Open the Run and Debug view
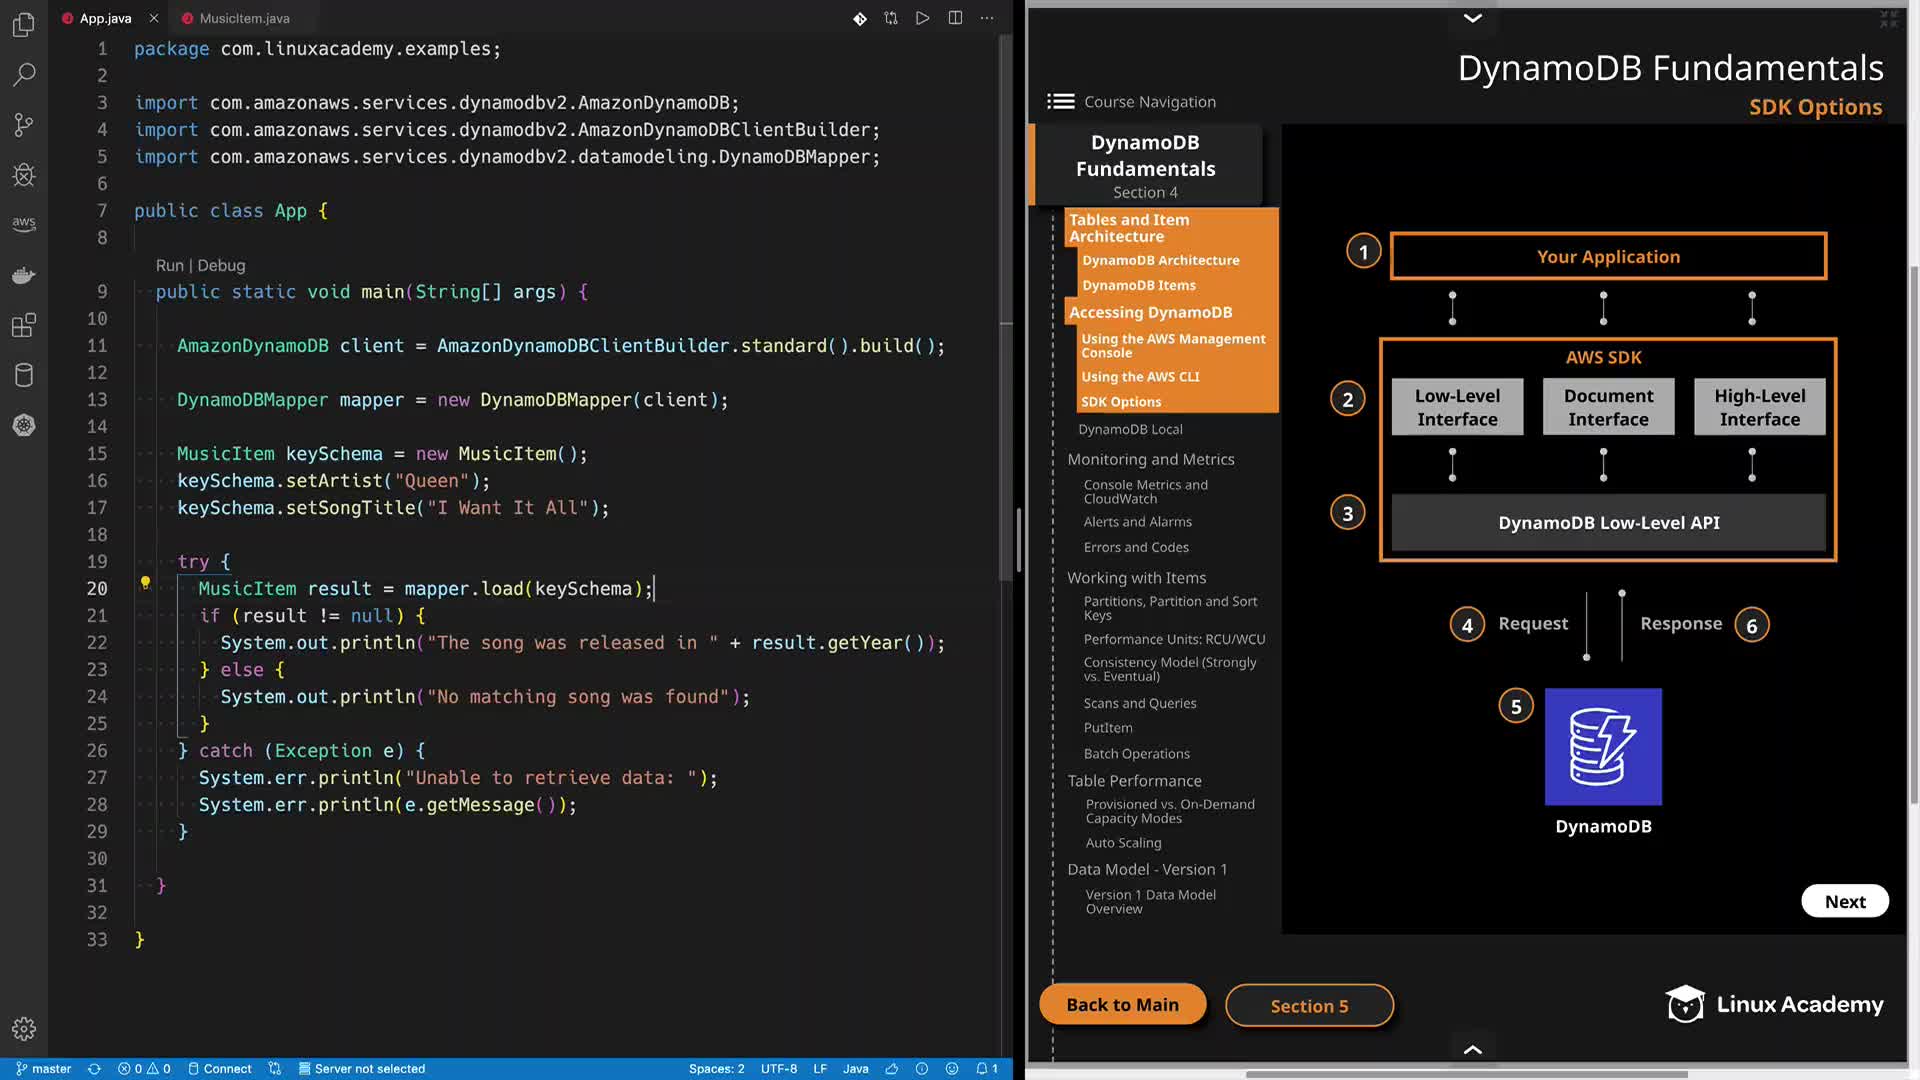The height and width of the screenshot is (1080, 1920). 24,175
